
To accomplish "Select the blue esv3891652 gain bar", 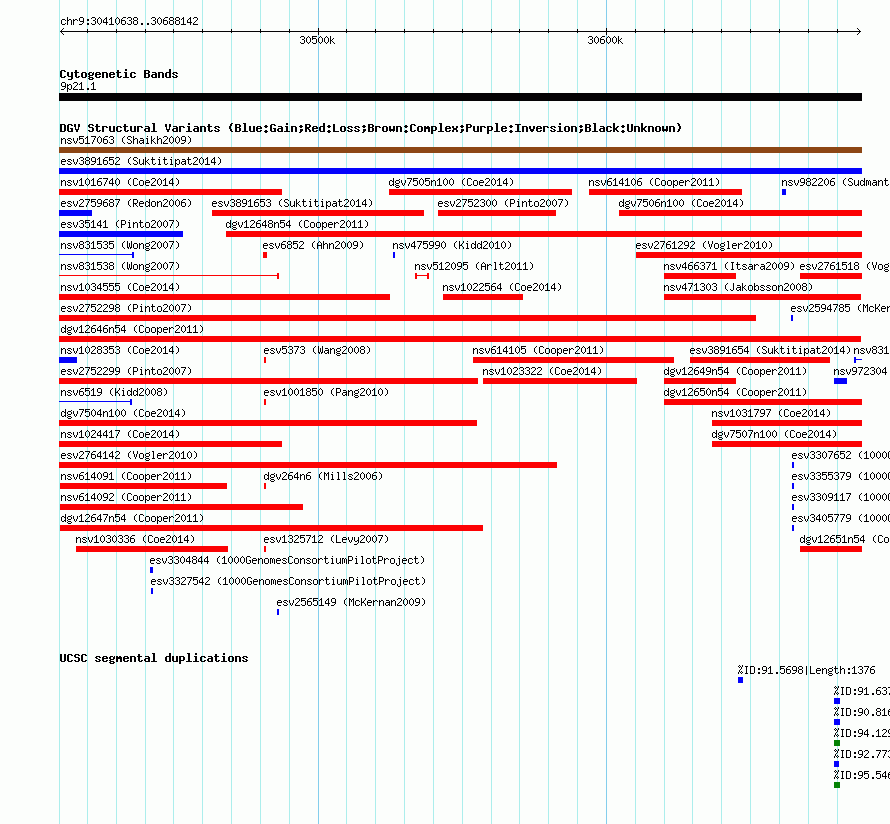I will coord(460,171).
